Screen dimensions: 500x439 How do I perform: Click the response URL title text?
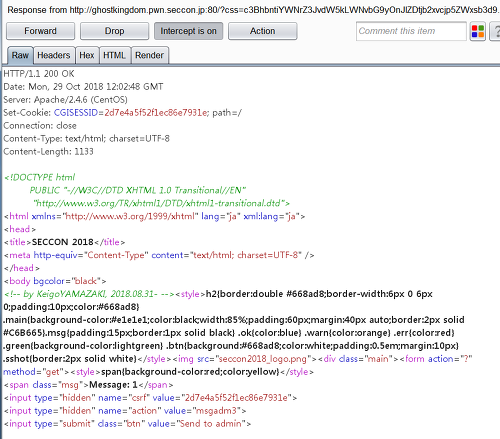(253, 10)
